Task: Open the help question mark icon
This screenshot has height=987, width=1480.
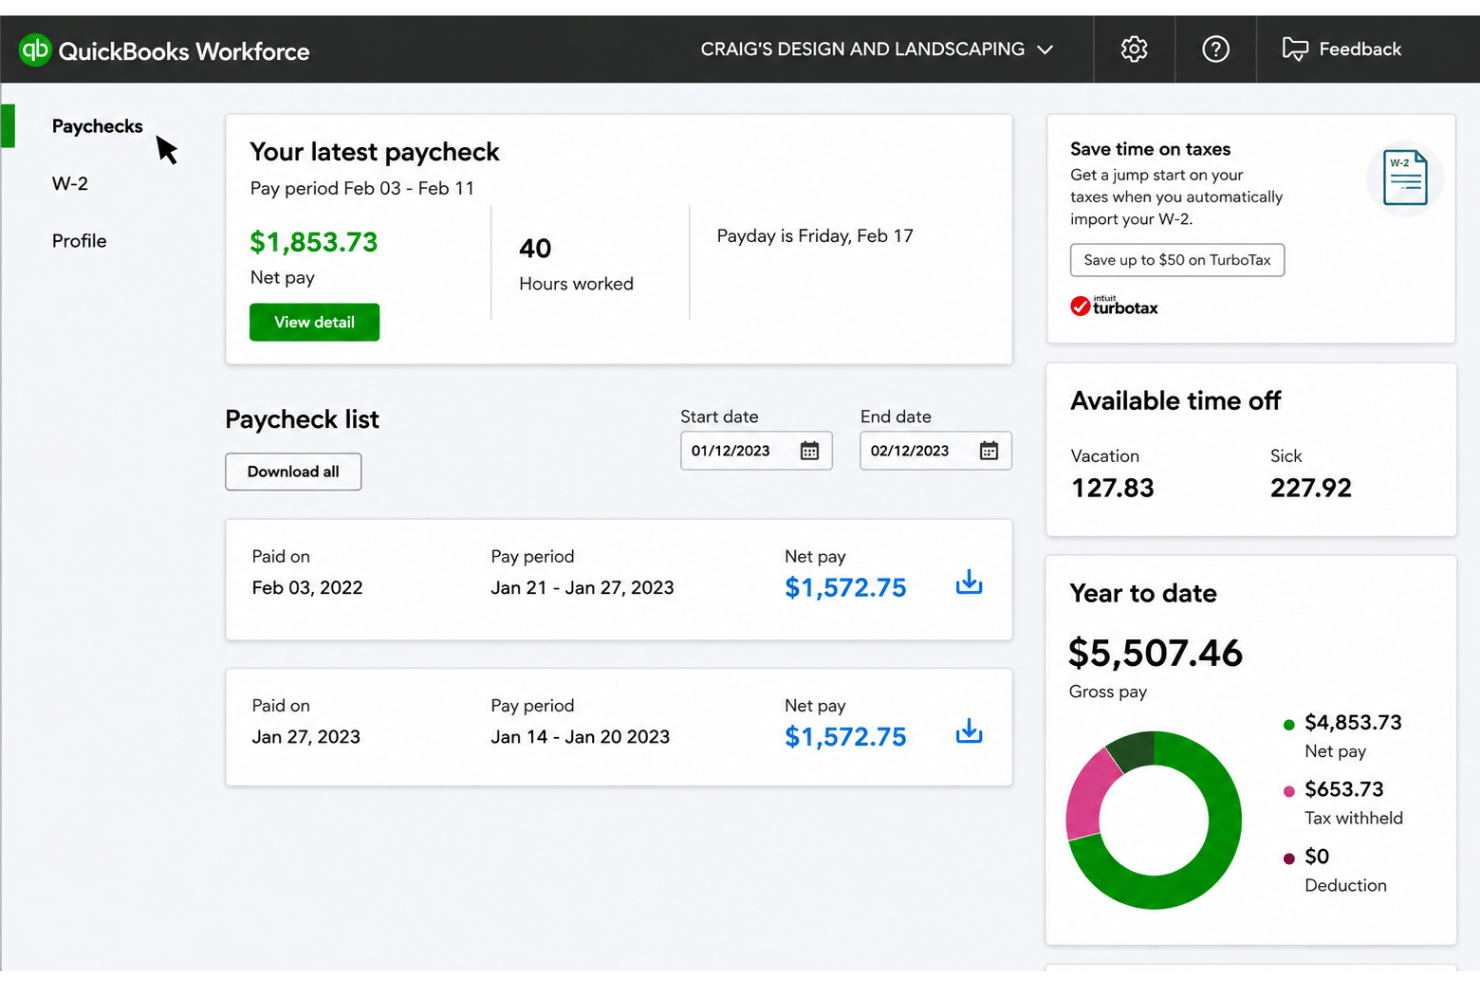Action: [x=1215, y=49]
